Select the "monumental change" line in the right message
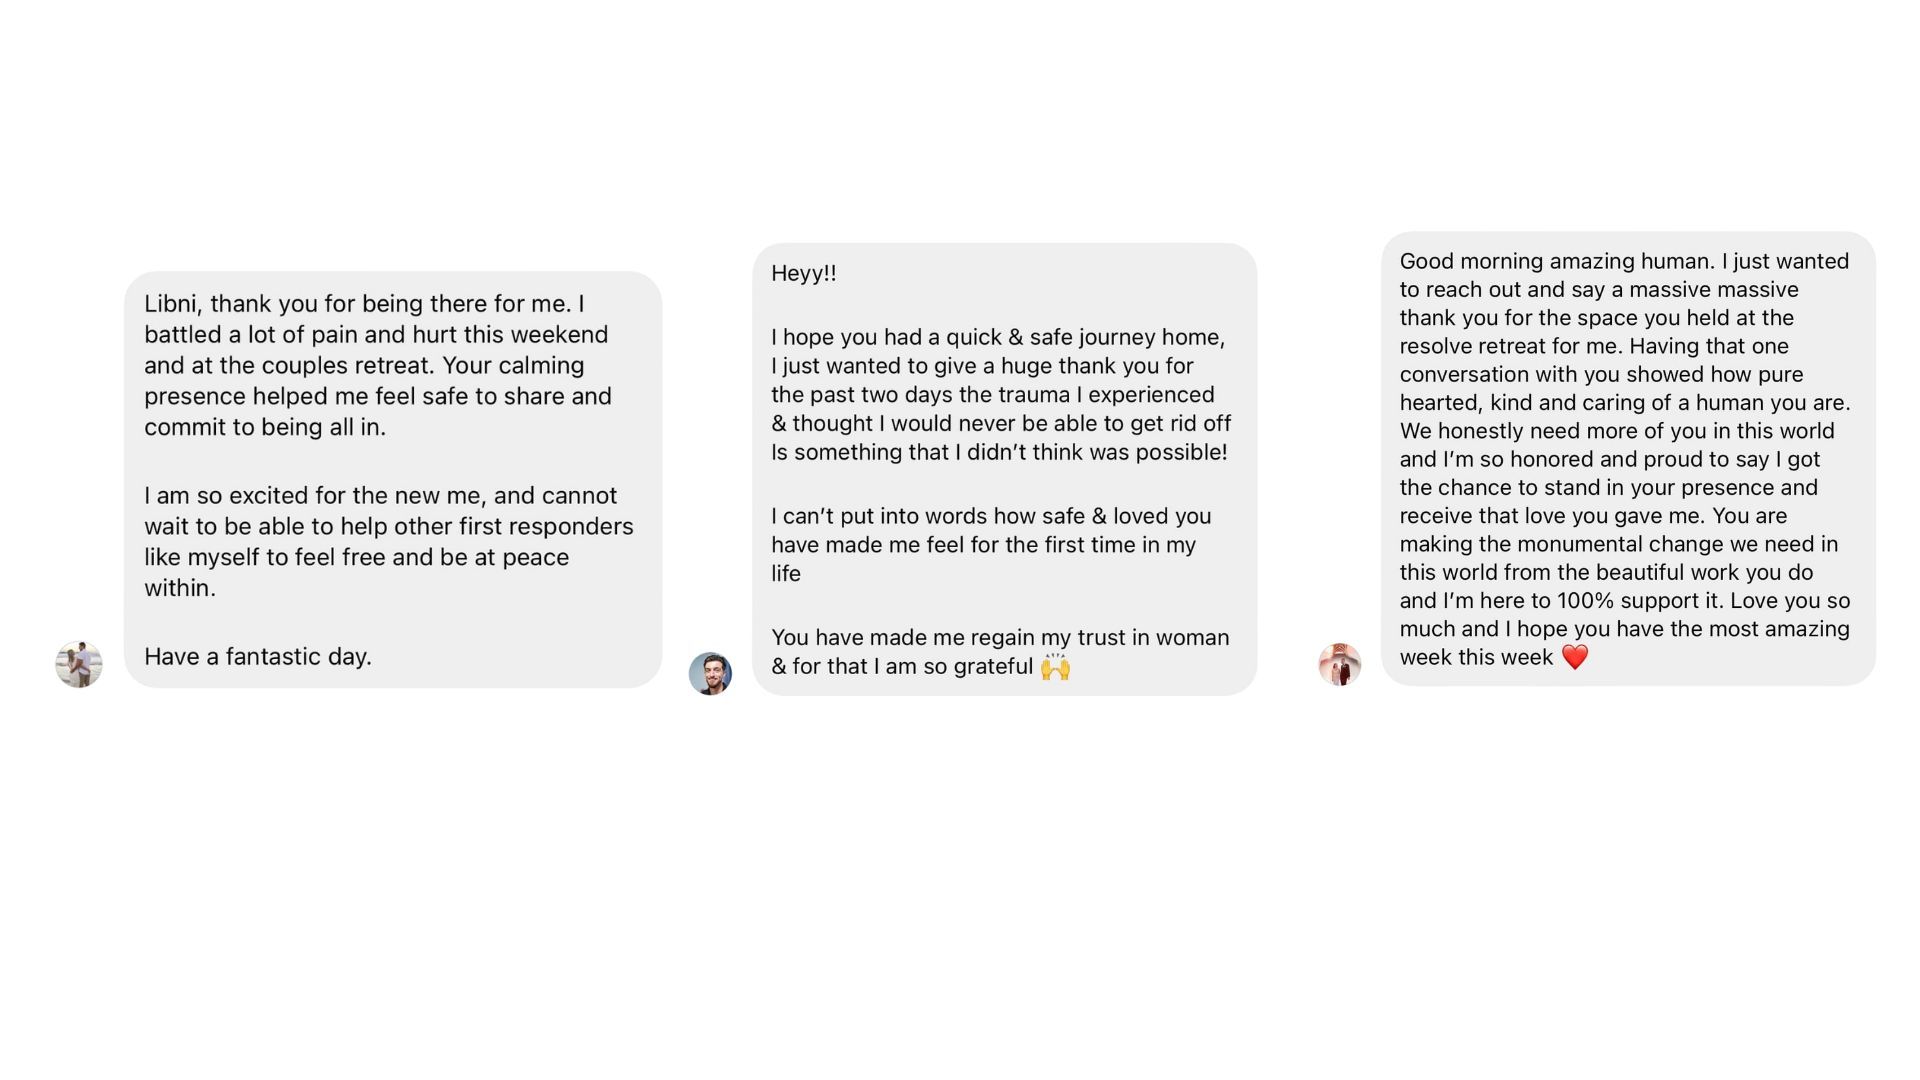Image resolution: width=1920 pixels, height=1080 pixels. 1618,544
